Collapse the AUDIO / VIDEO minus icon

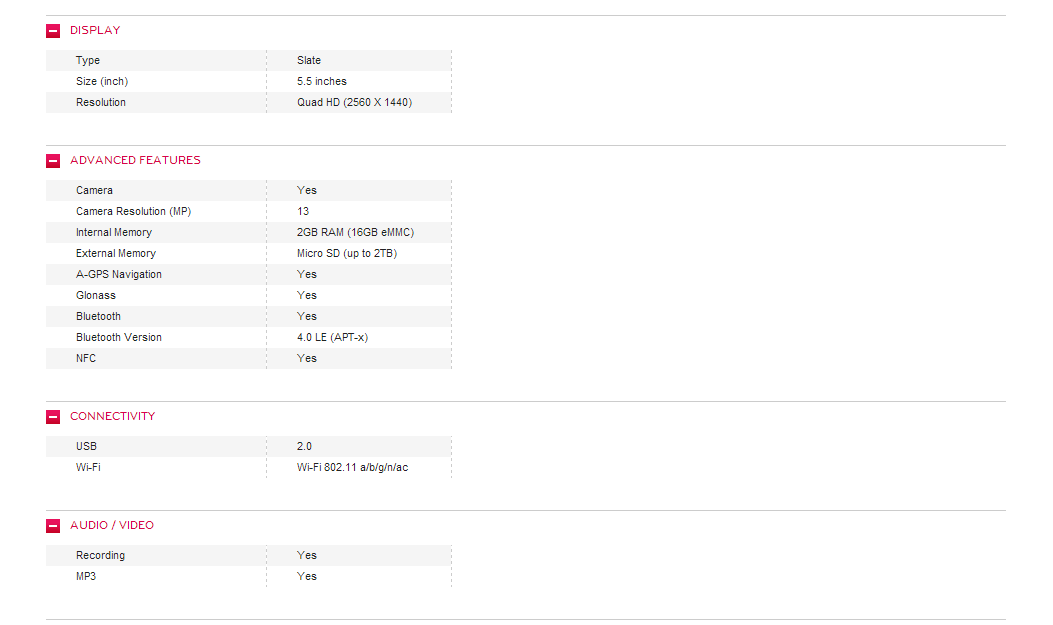click(x=53, y=526)
